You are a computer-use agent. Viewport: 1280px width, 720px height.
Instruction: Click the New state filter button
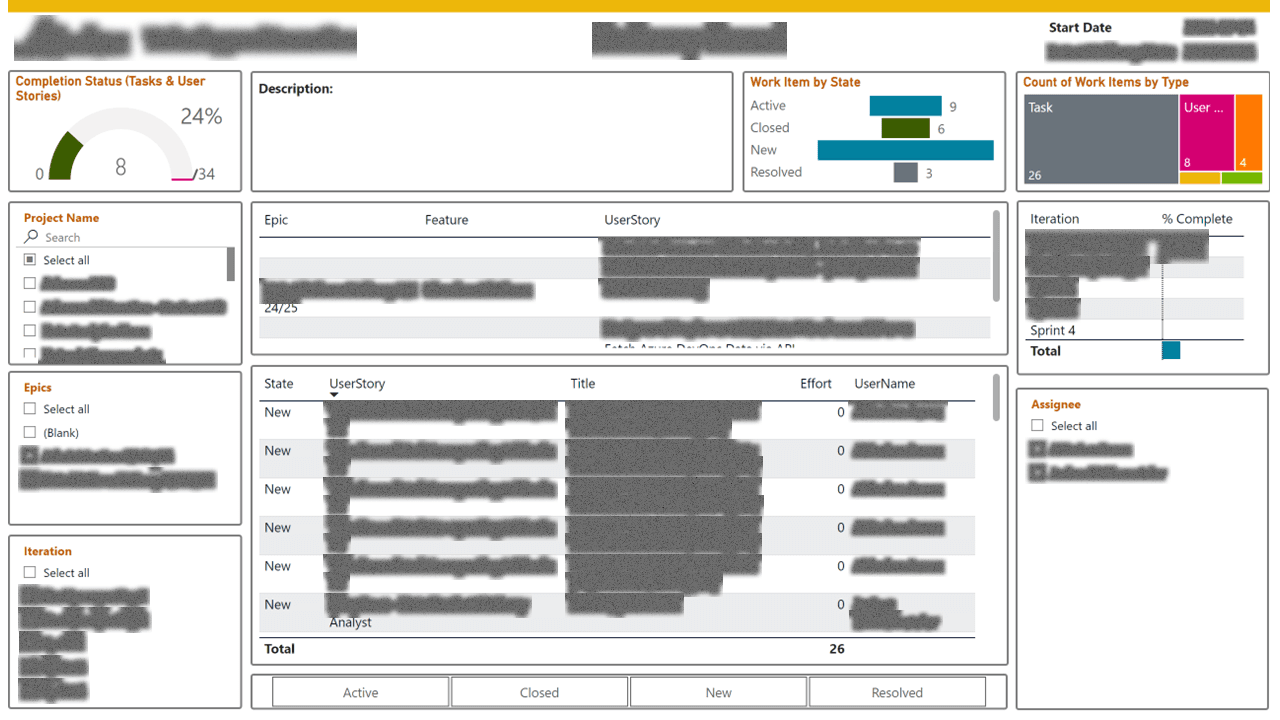[x=718, y=691]
